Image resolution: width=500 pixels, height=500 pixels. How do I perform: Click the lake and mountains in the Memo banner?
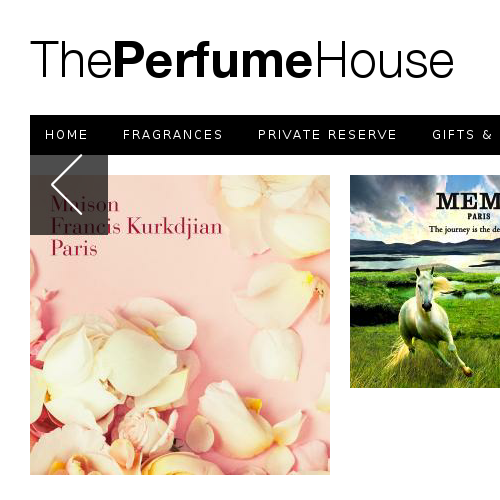(x=425, y=255)
